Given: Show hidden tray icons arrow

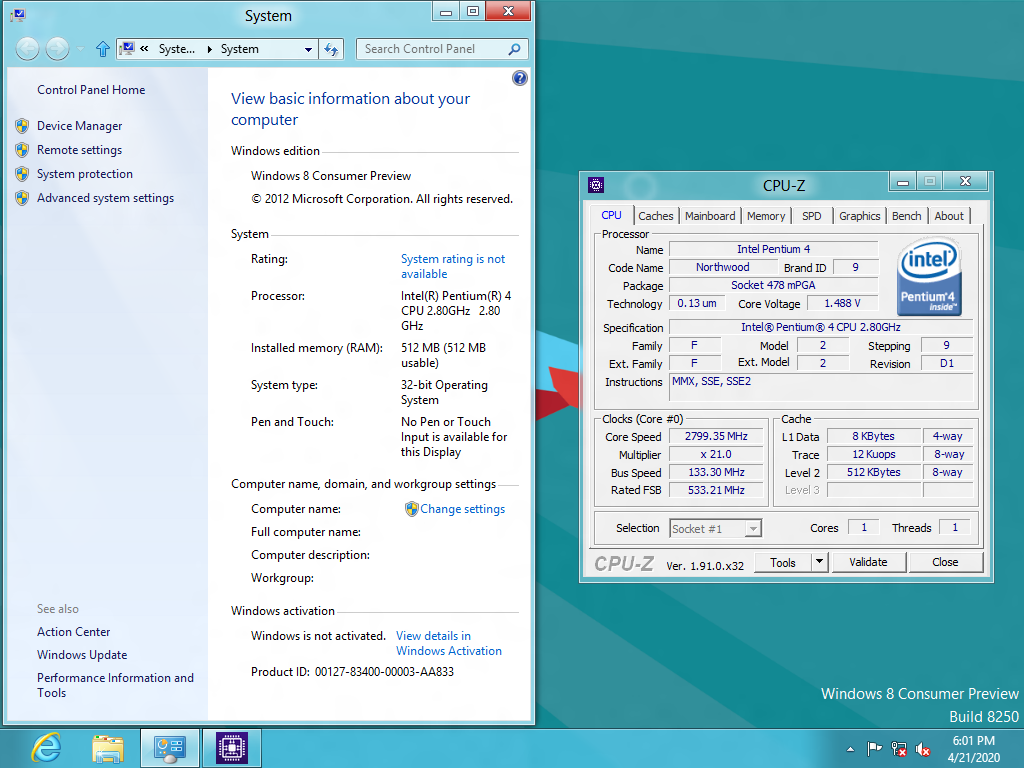Looking at the screenshot, I should tap(850, 749).
